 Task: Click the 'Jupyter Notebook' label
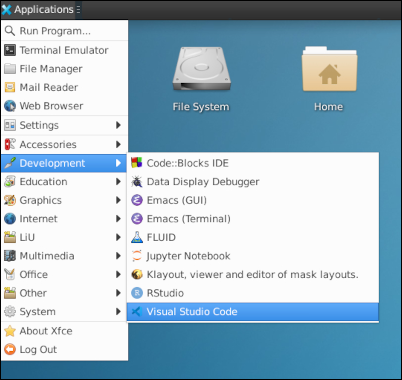pos(188,256)
